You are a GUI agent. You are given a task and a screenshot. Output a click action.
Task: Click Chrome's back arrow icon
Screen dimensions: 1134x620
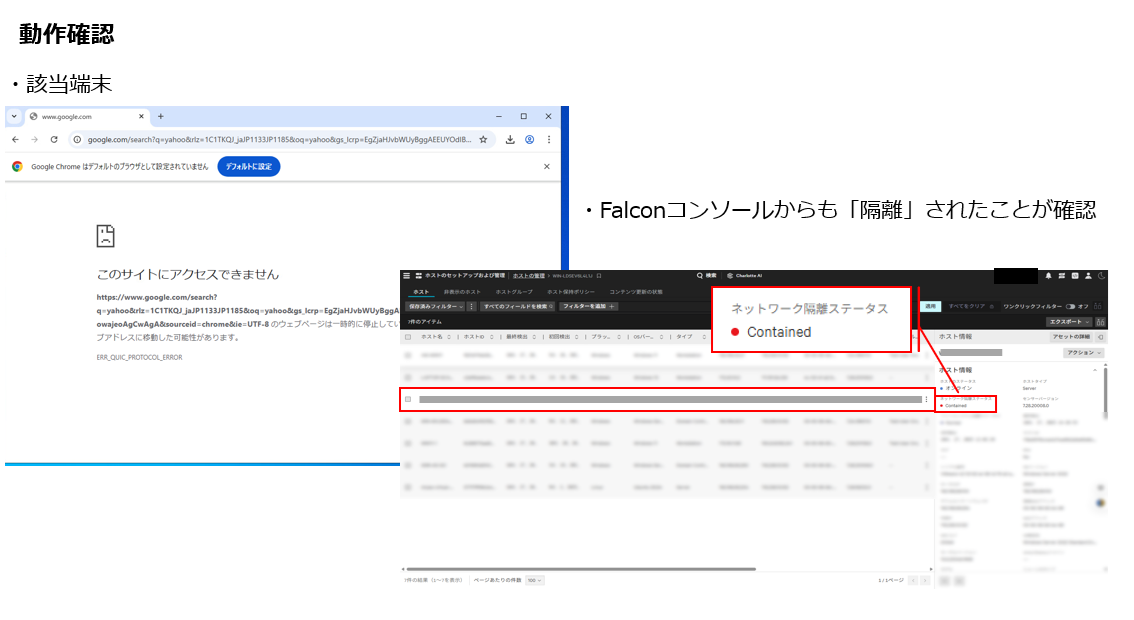pyautogui.click(x=14, y=139)
